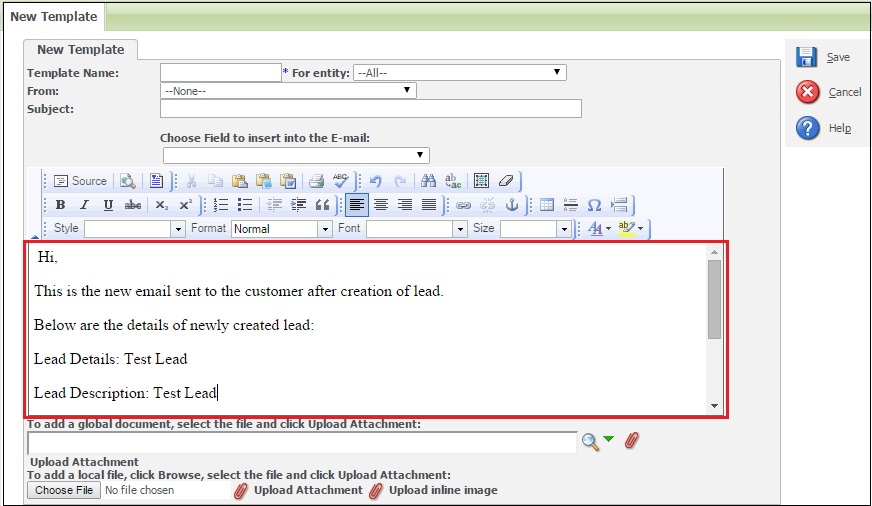Click the global document file field
Image resolution: width=872 pixels, height=506 pixels.
[x=303, y=443]
